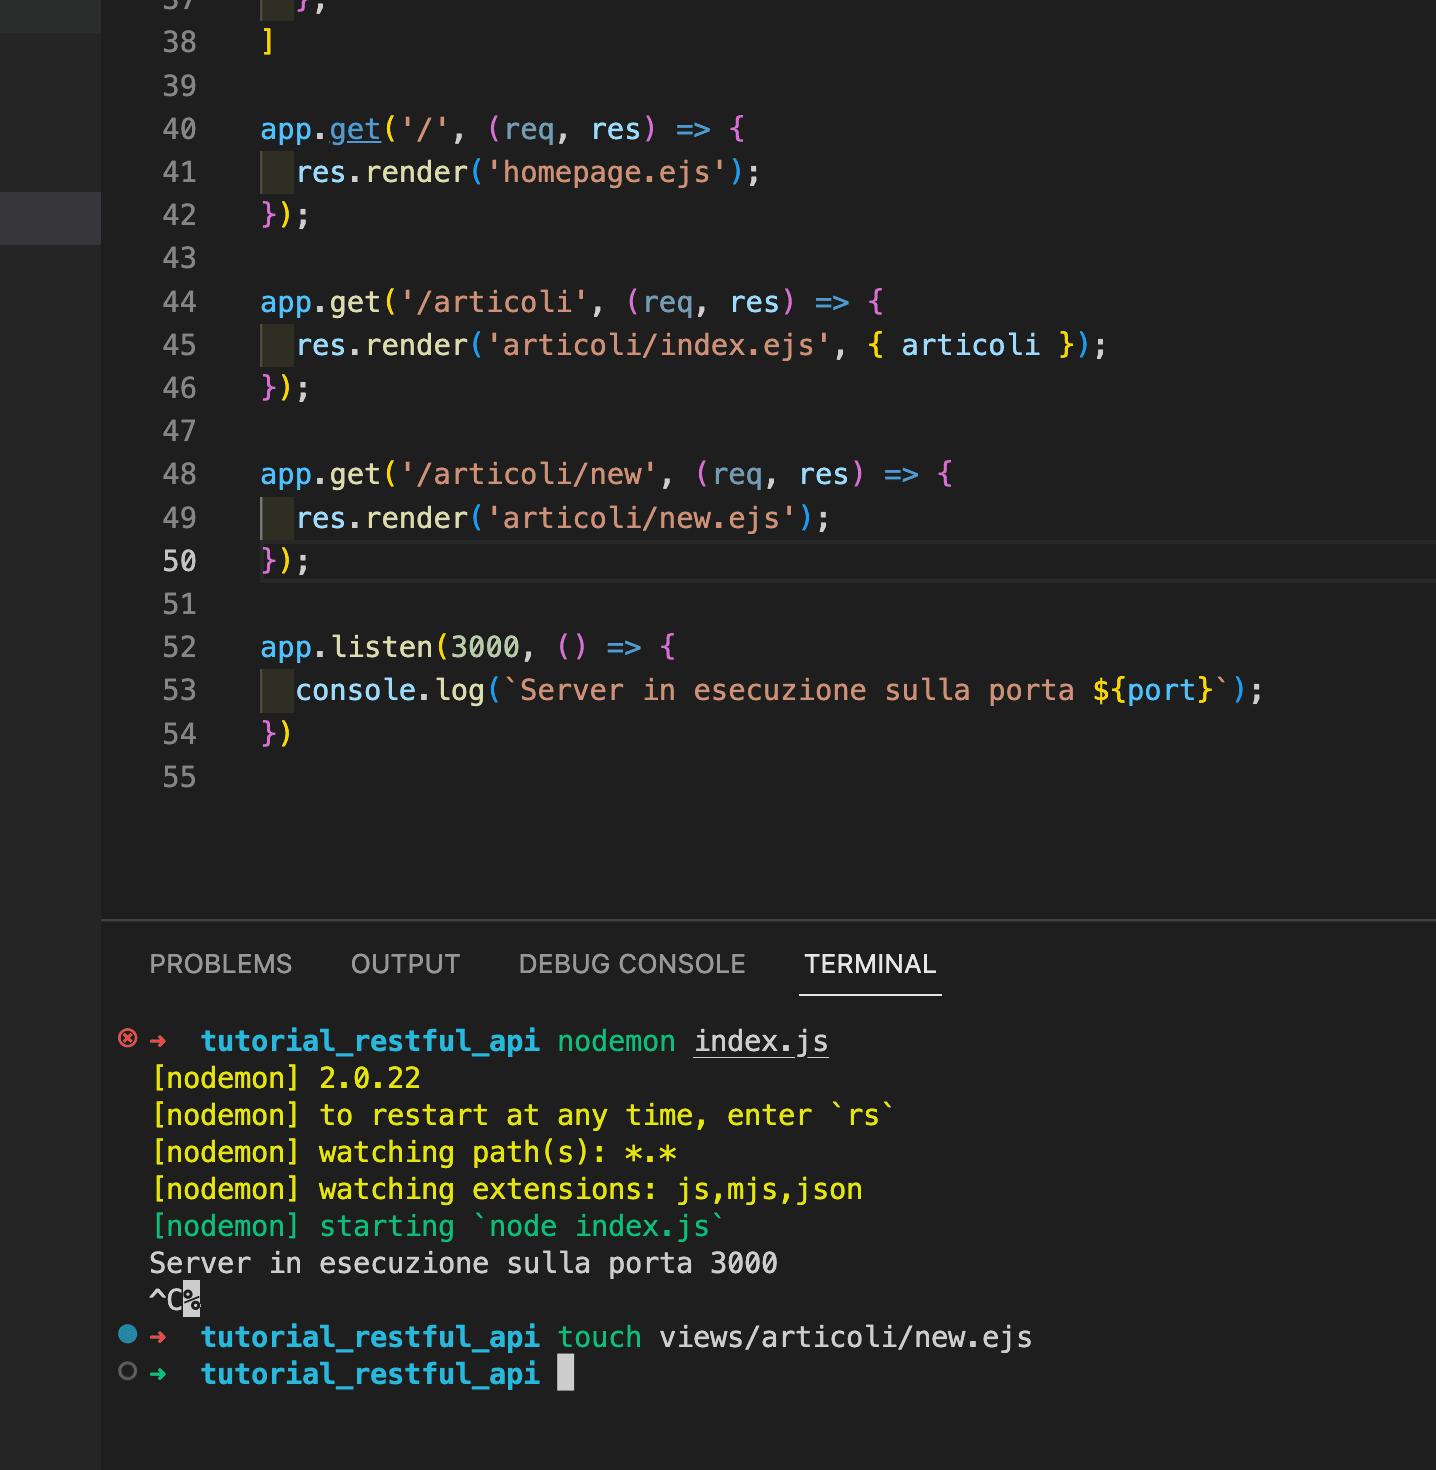The width and height of the screenshot is (1436, 1470).
Task: Click '/articoli' route string on line 44
Action: (x=493, y=302)
